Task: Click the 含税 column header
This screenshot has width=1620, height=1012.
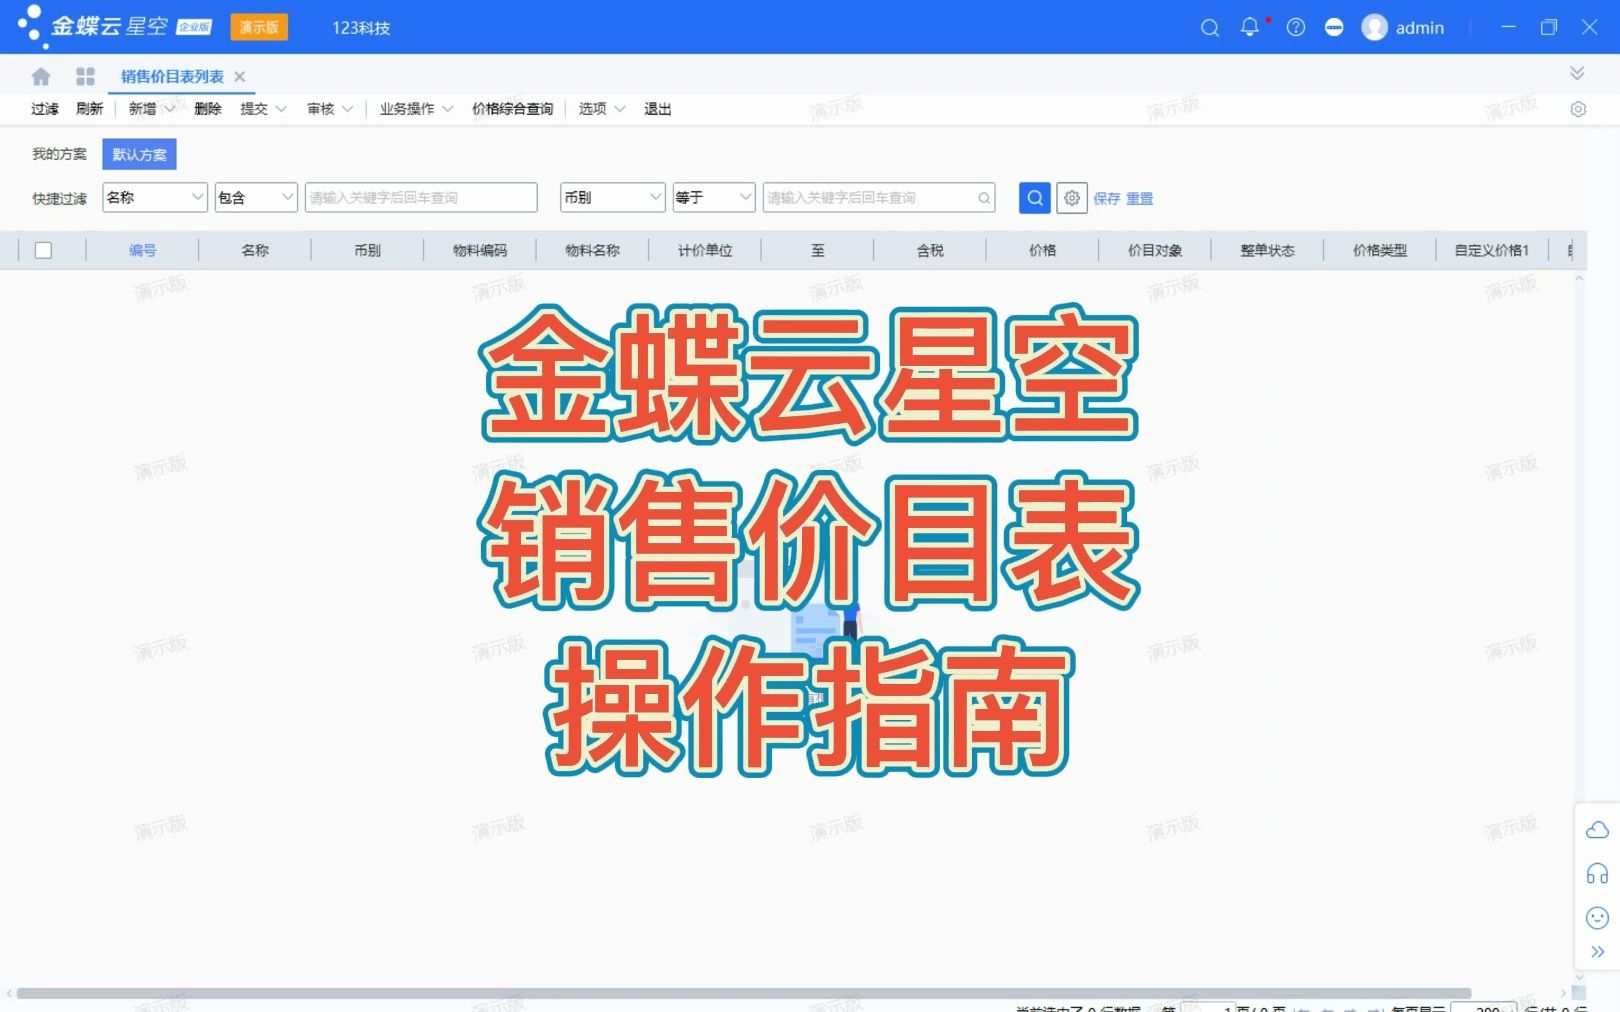Action: (x=930, y=250)
